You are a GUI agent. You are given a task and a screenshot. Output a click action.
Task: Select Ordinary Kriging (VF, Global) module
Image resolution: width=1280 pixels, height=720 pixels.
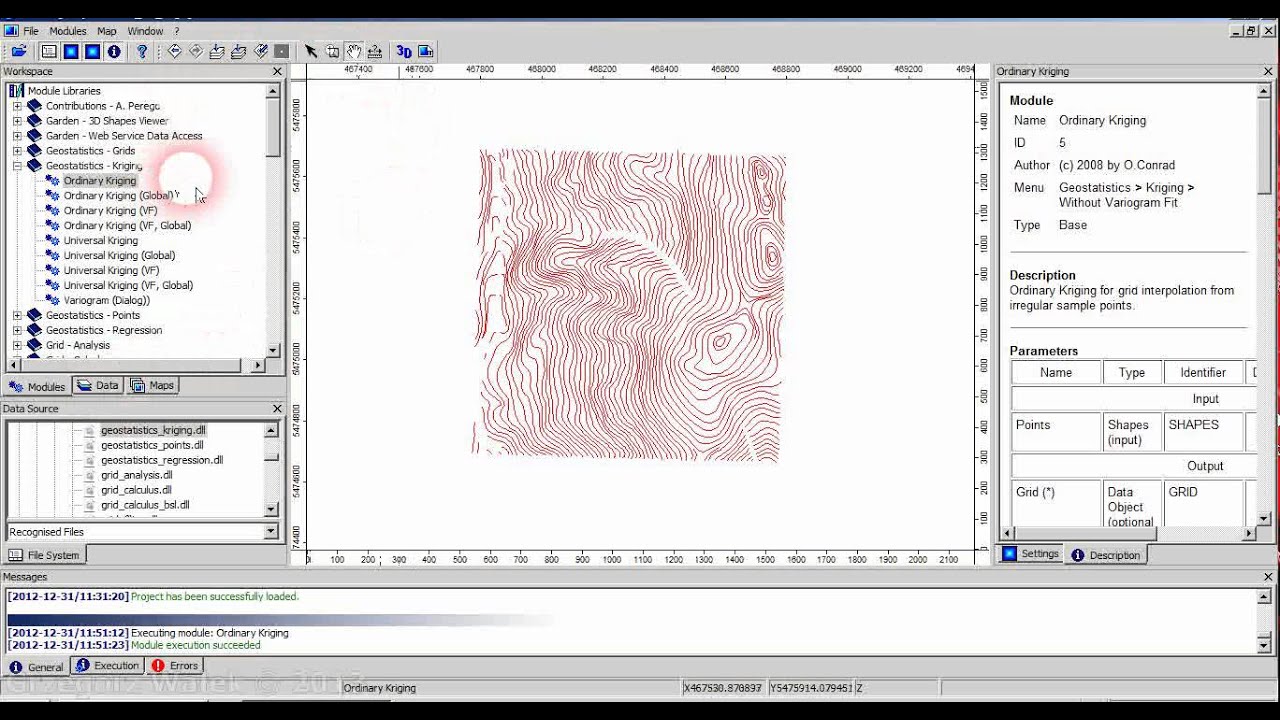coord(127,225)
